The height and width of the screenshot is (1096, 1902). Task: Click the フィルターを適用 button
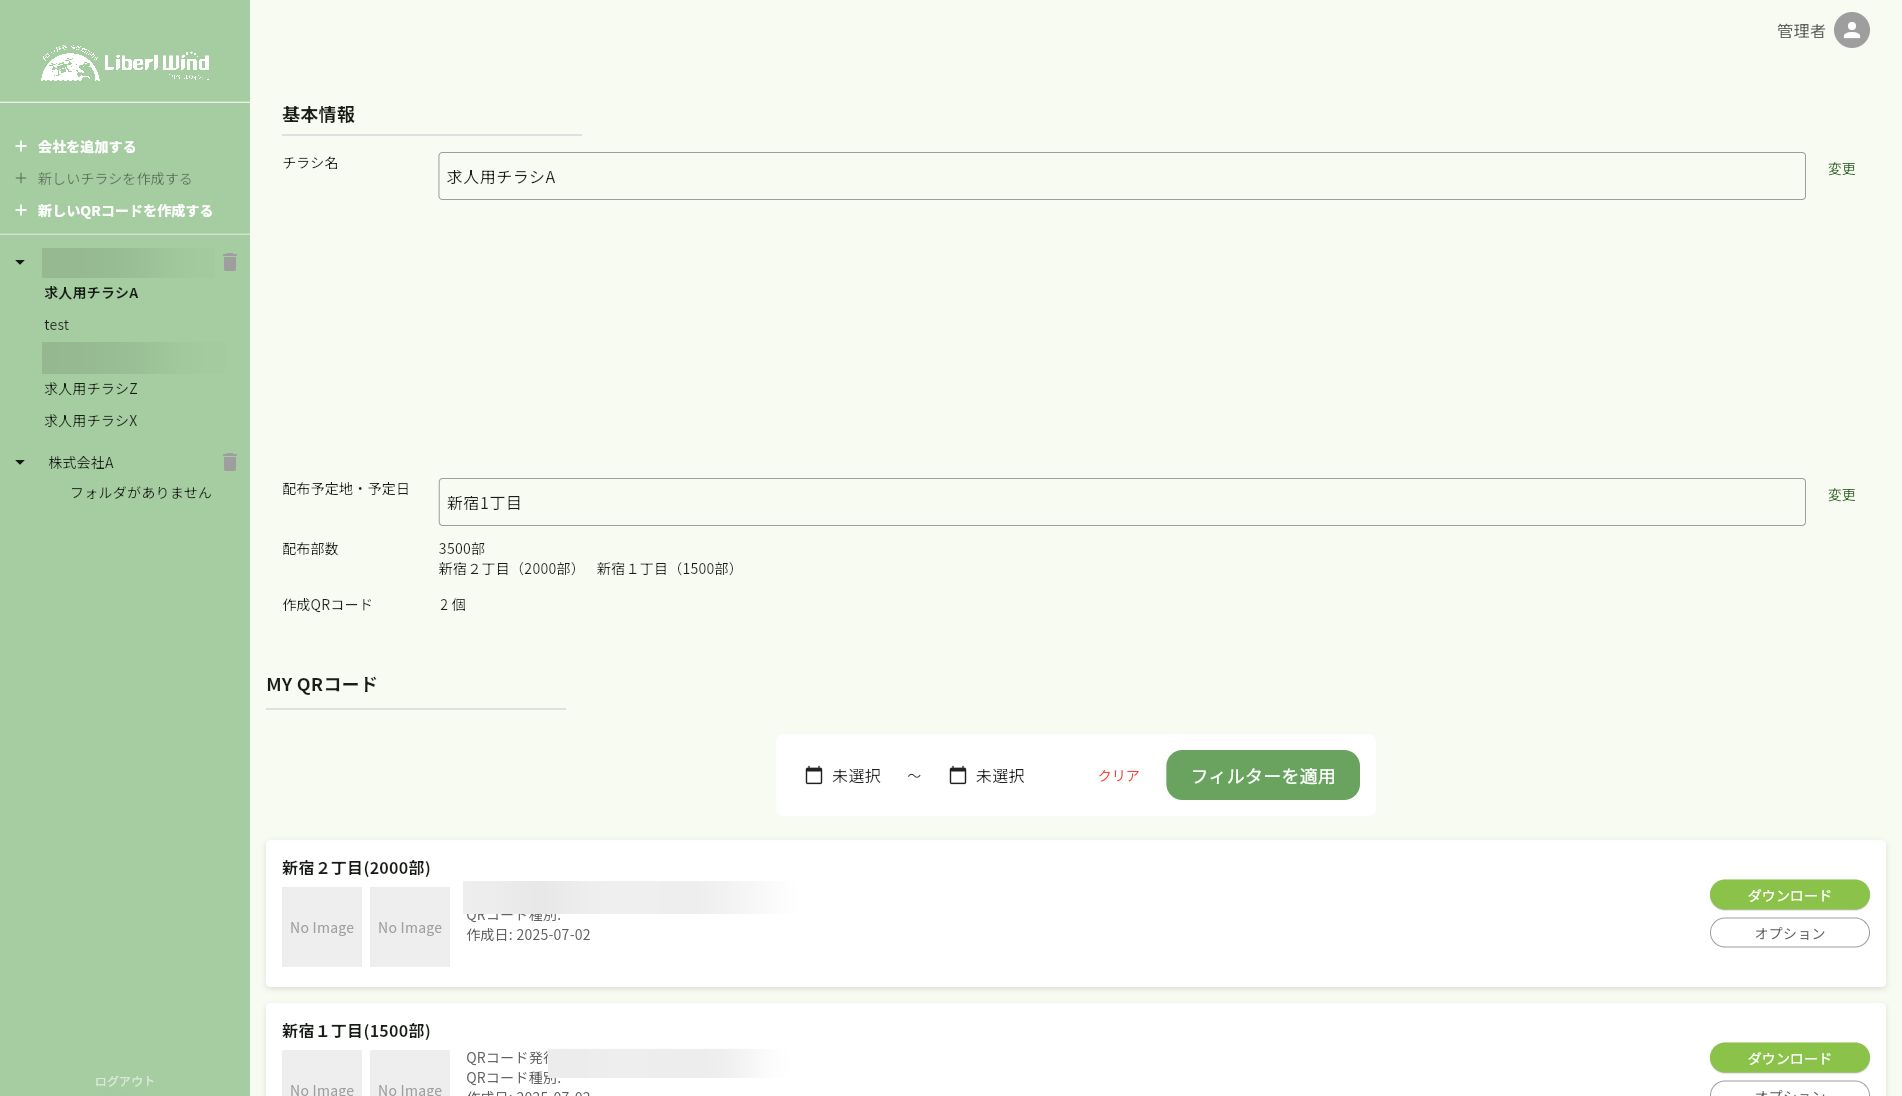(x=1263, y=775)
